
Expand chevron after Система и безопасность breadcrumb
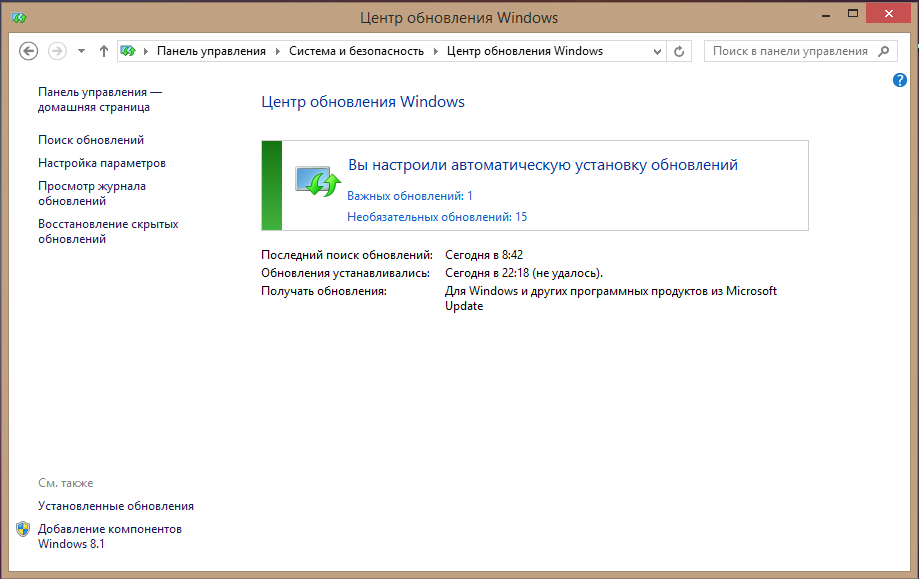click(435, 51)
